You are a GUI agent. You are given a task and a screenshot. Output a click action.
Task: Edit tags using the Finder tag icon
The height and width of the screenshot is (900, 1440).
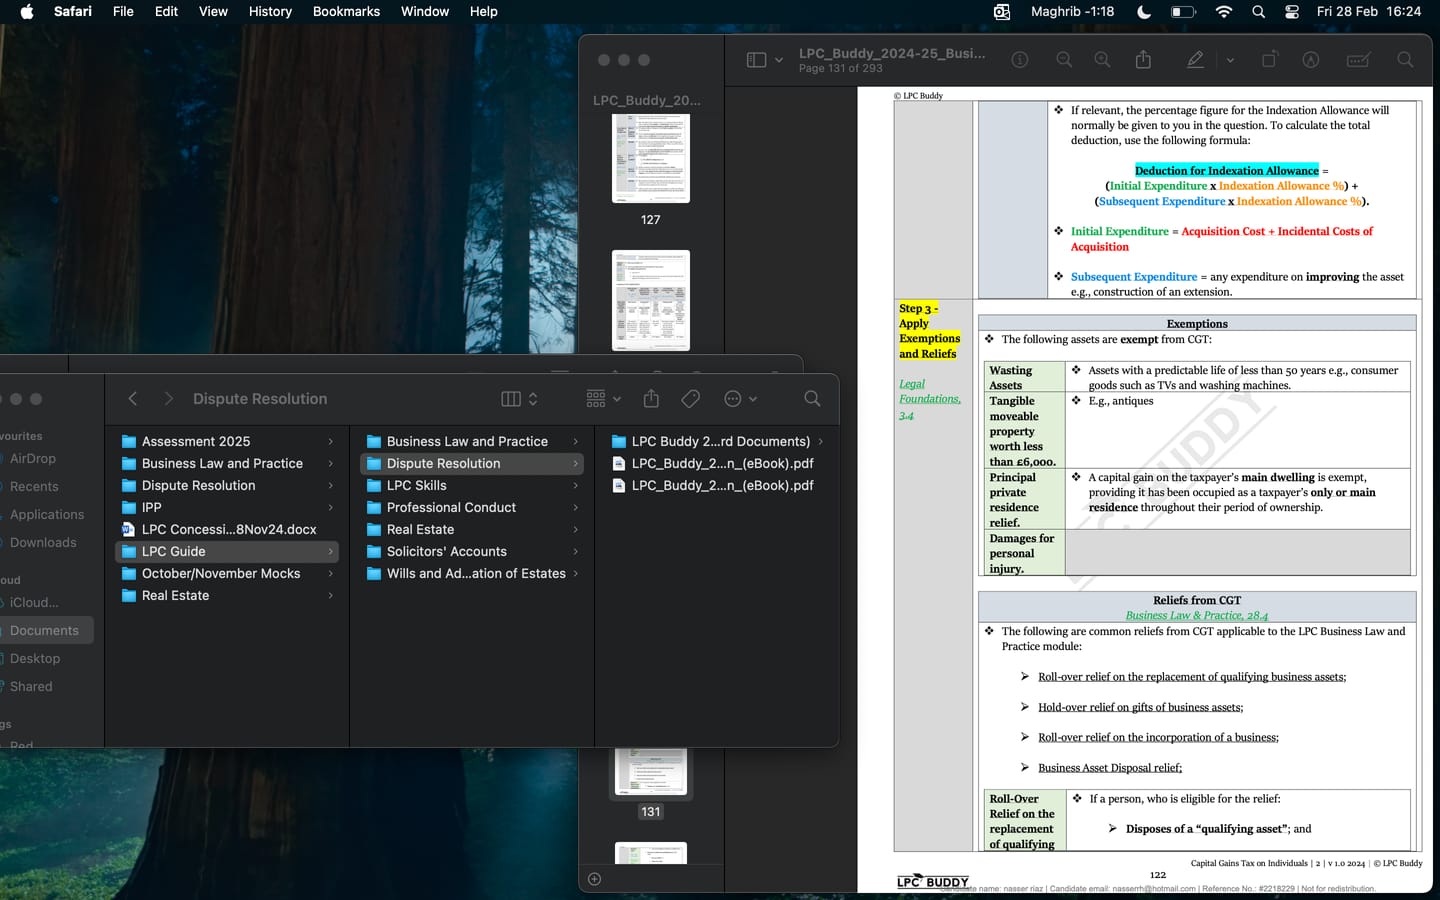[690, 399]
